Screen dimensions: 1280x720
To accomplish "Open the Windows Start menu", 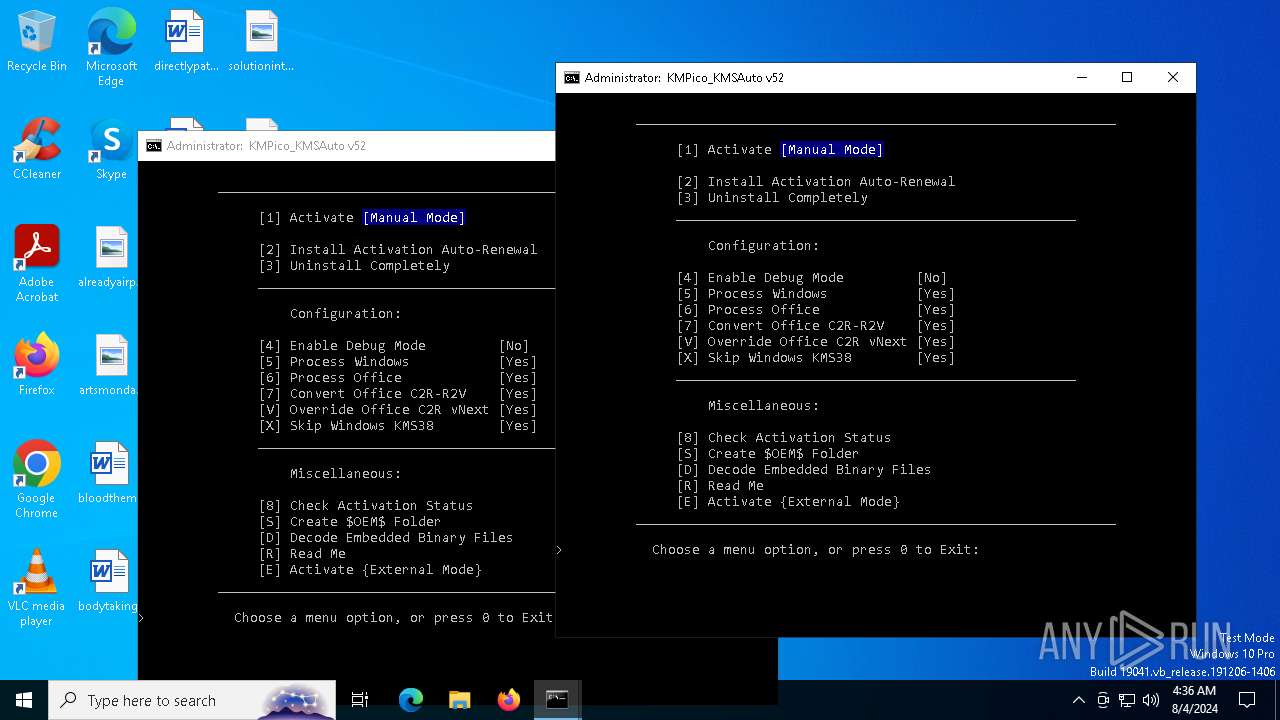I will (x=24, y=700).
